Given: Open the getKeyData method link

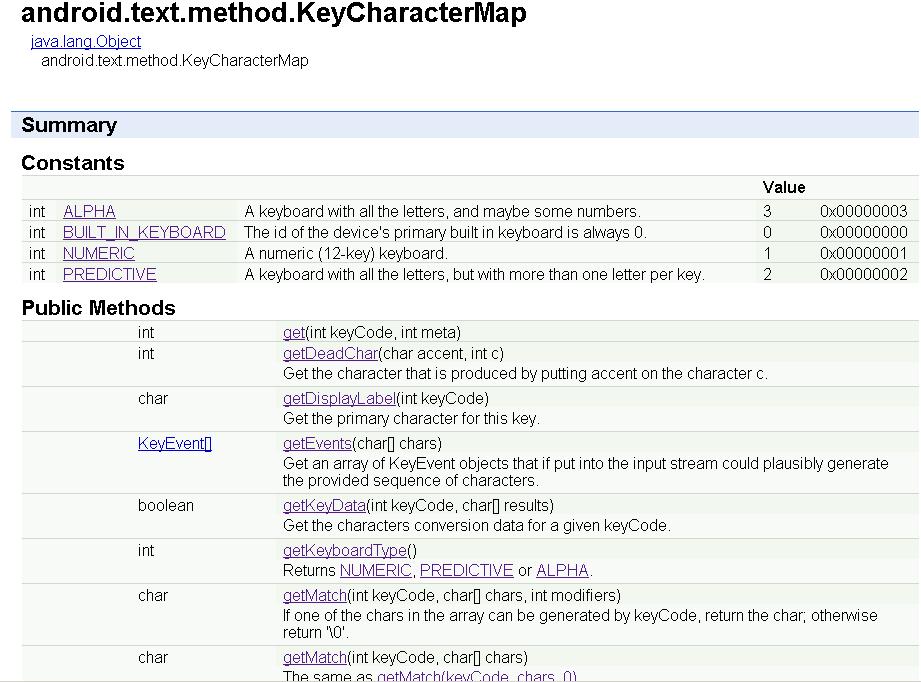Looking at the screenshot, I should point(324,506).
